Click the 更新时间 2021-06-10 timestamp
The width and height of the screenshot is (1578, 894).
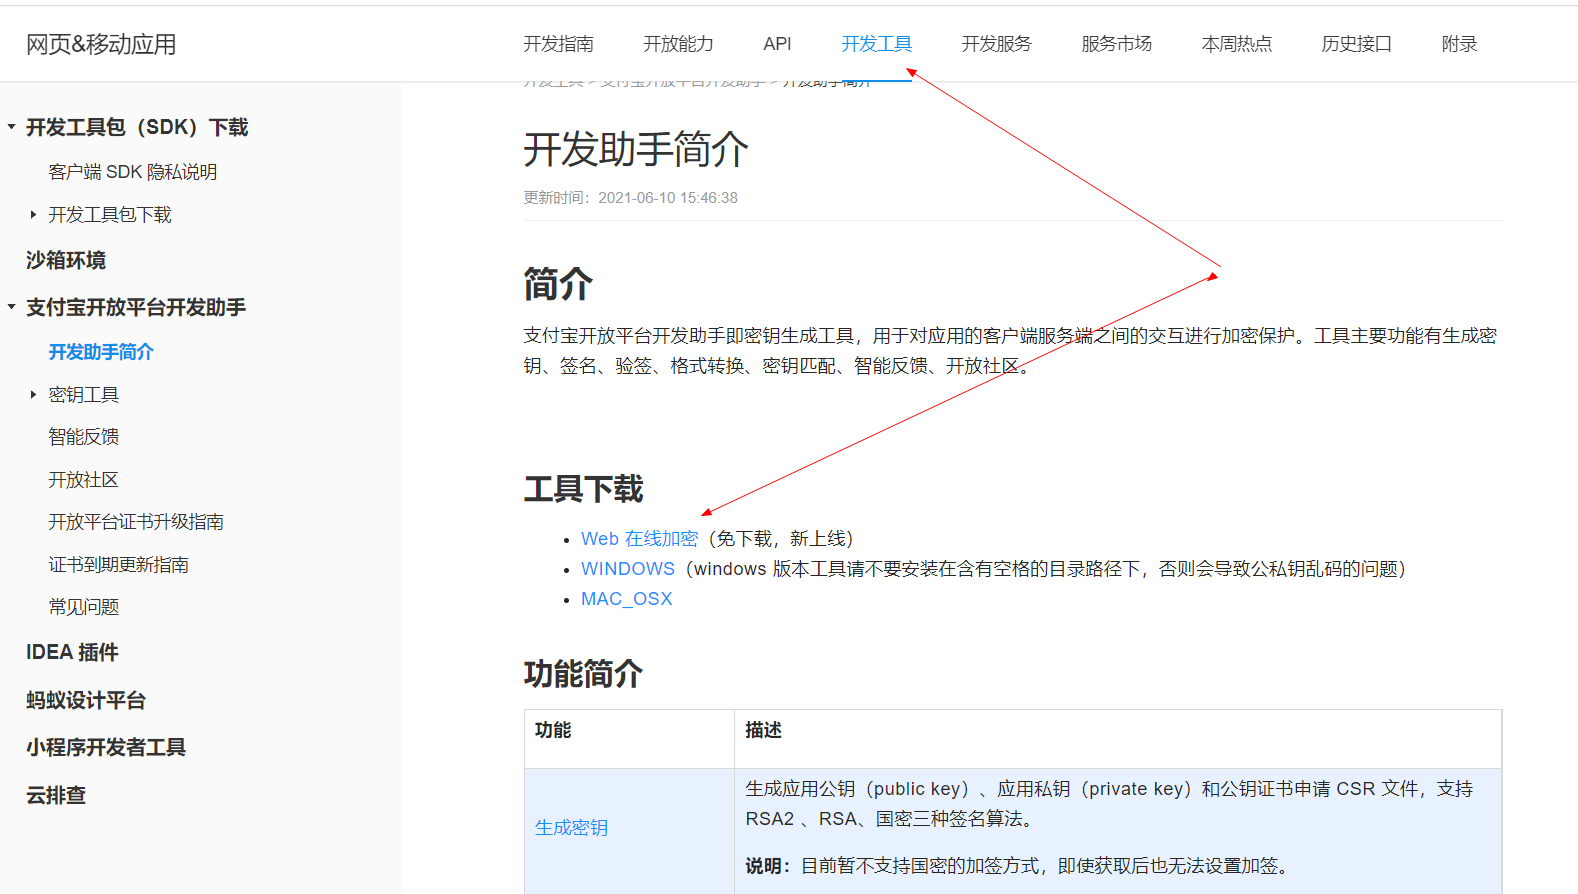[x=630, y=198]
